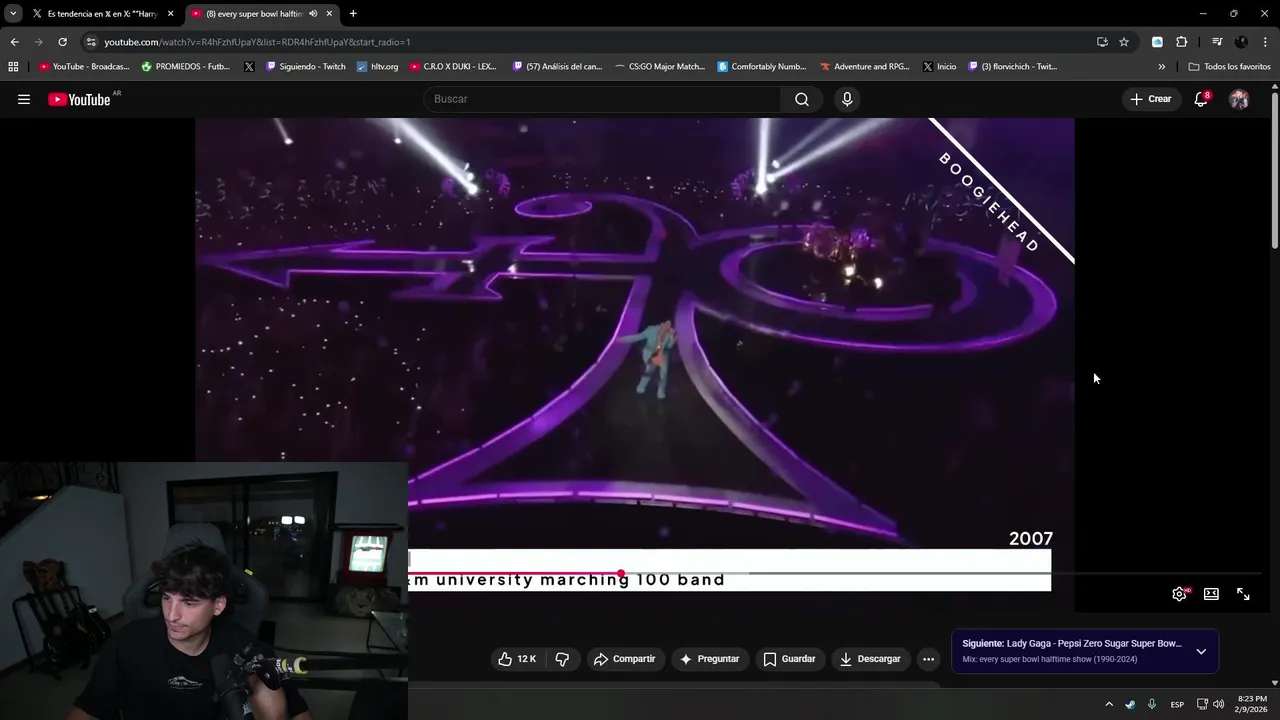Click the browser address bar URL
This screenshot has height=720, width=1280.
coord(257,42)
